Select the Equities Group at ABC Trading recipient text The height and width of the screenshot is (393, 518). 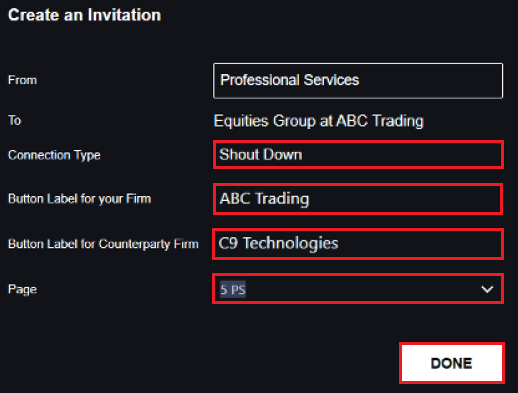tap(318, 121)
